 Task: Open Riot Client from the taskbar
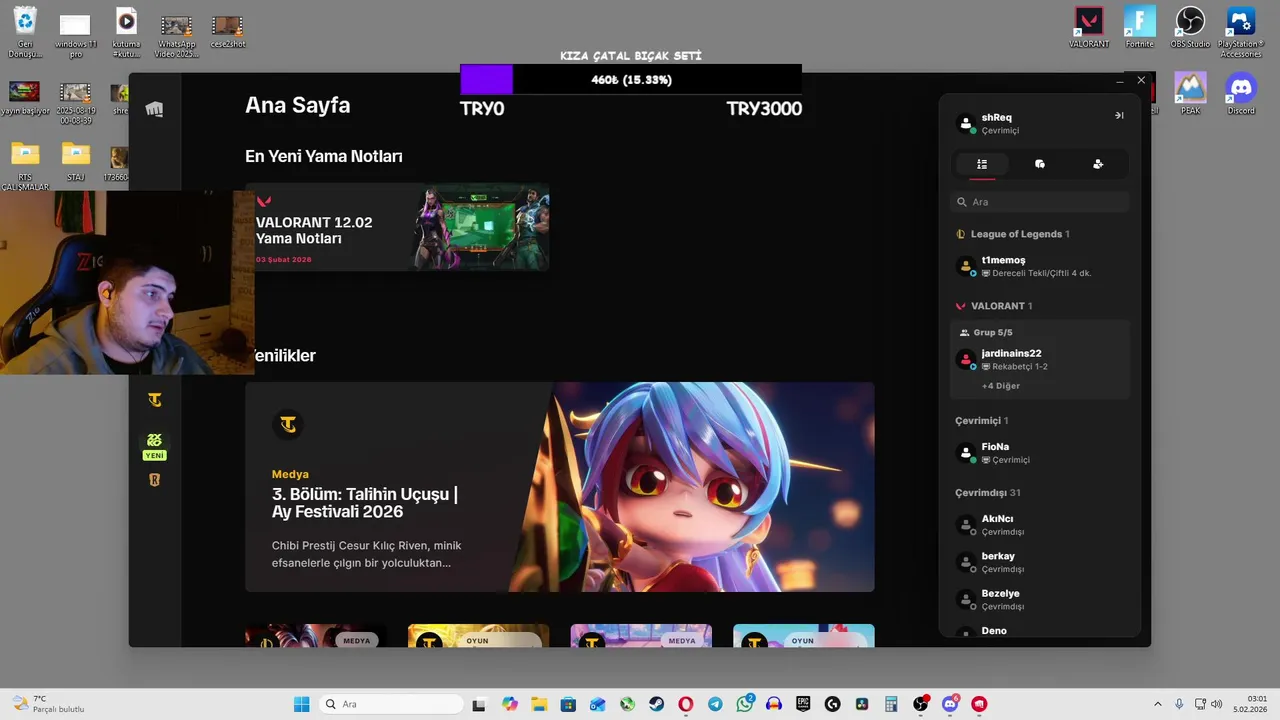pyautogui.click(x=979, y=704)
